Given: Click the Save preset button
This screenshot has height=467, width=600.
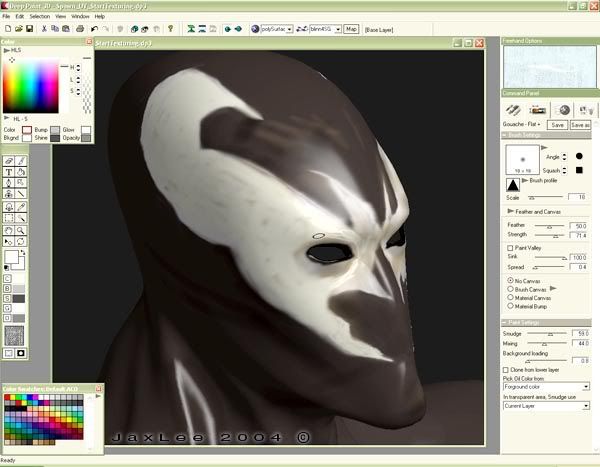Looking at the screenshot, I should pos(558,125).
